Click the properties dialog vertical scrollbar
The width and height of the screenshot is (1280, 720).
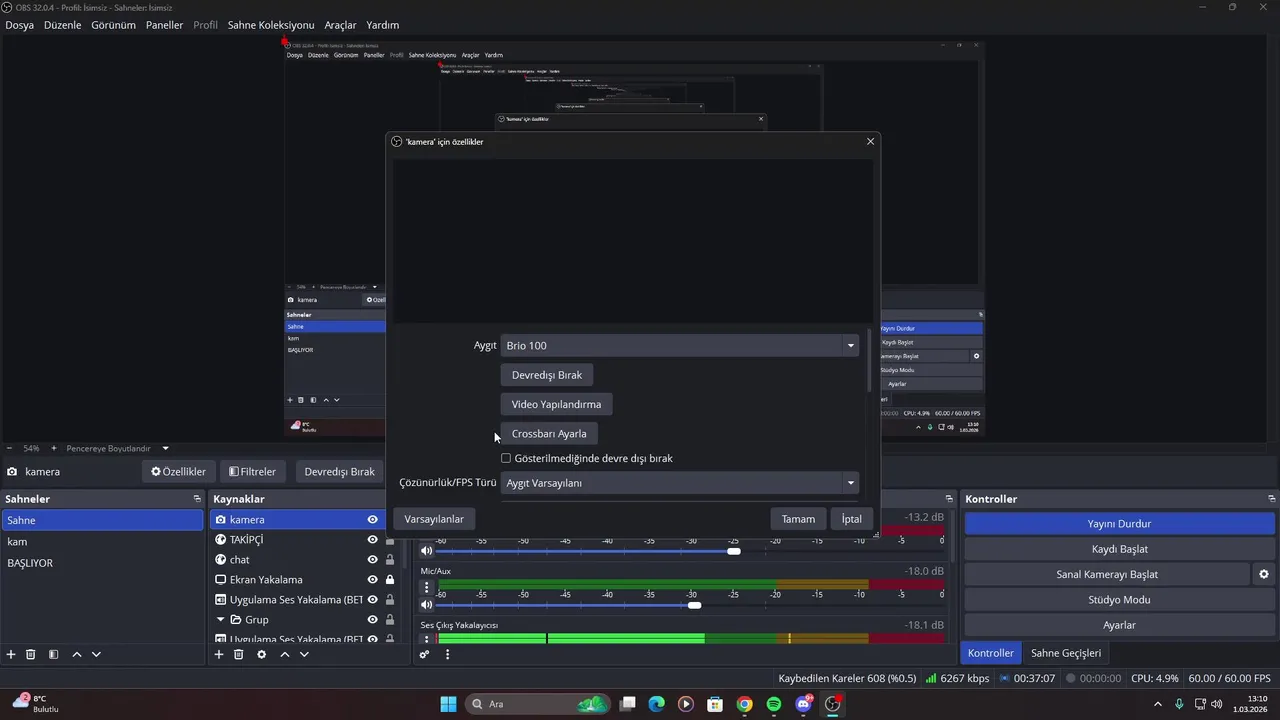[869, 360]
